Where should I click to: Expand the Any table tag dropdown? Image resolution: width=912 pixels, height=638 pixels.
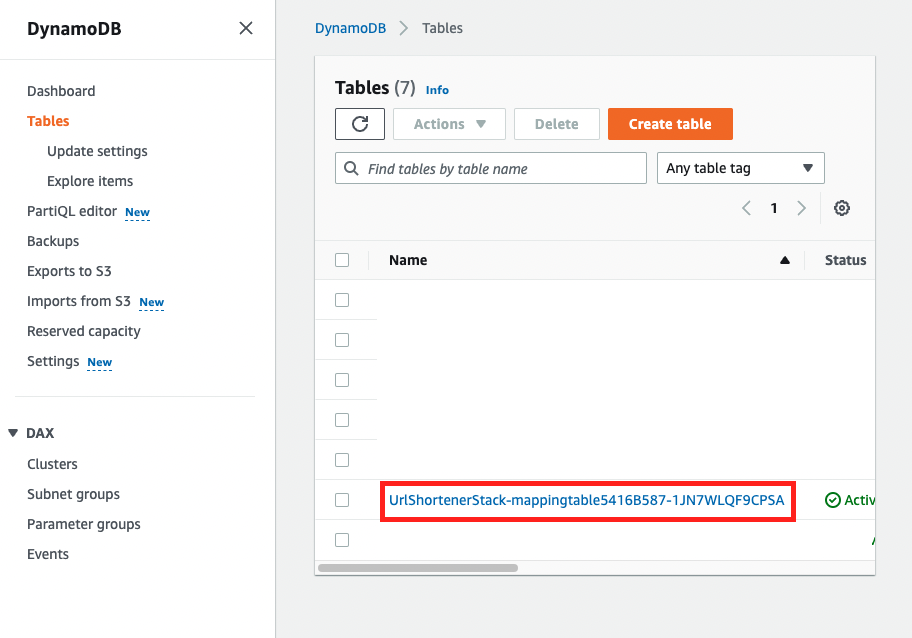pyautogui.click(x=739, y=168)
